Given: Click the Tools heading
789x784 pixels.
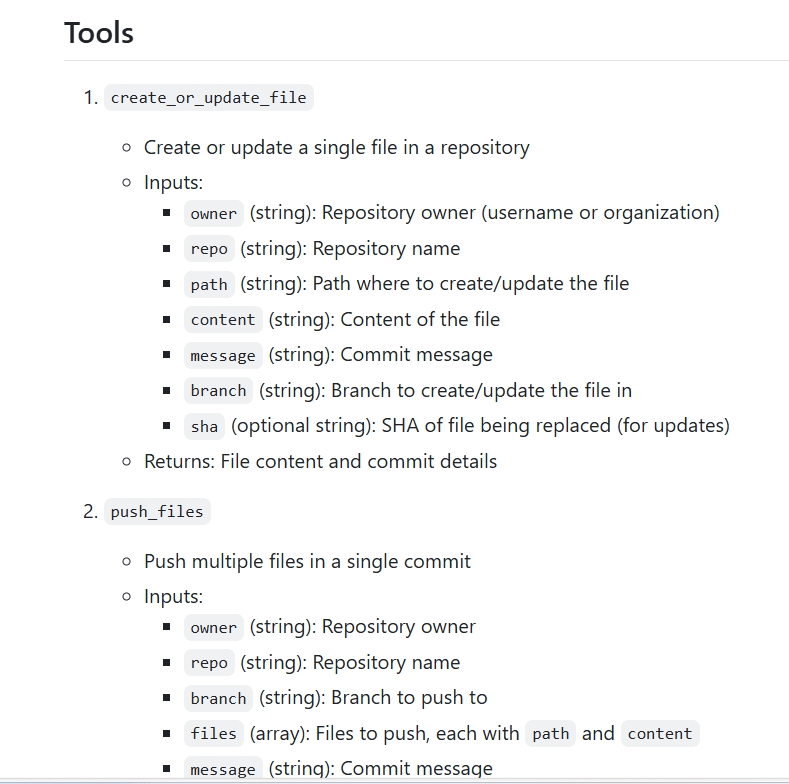Looking at the screenshot, I should [x=99, y=33].
